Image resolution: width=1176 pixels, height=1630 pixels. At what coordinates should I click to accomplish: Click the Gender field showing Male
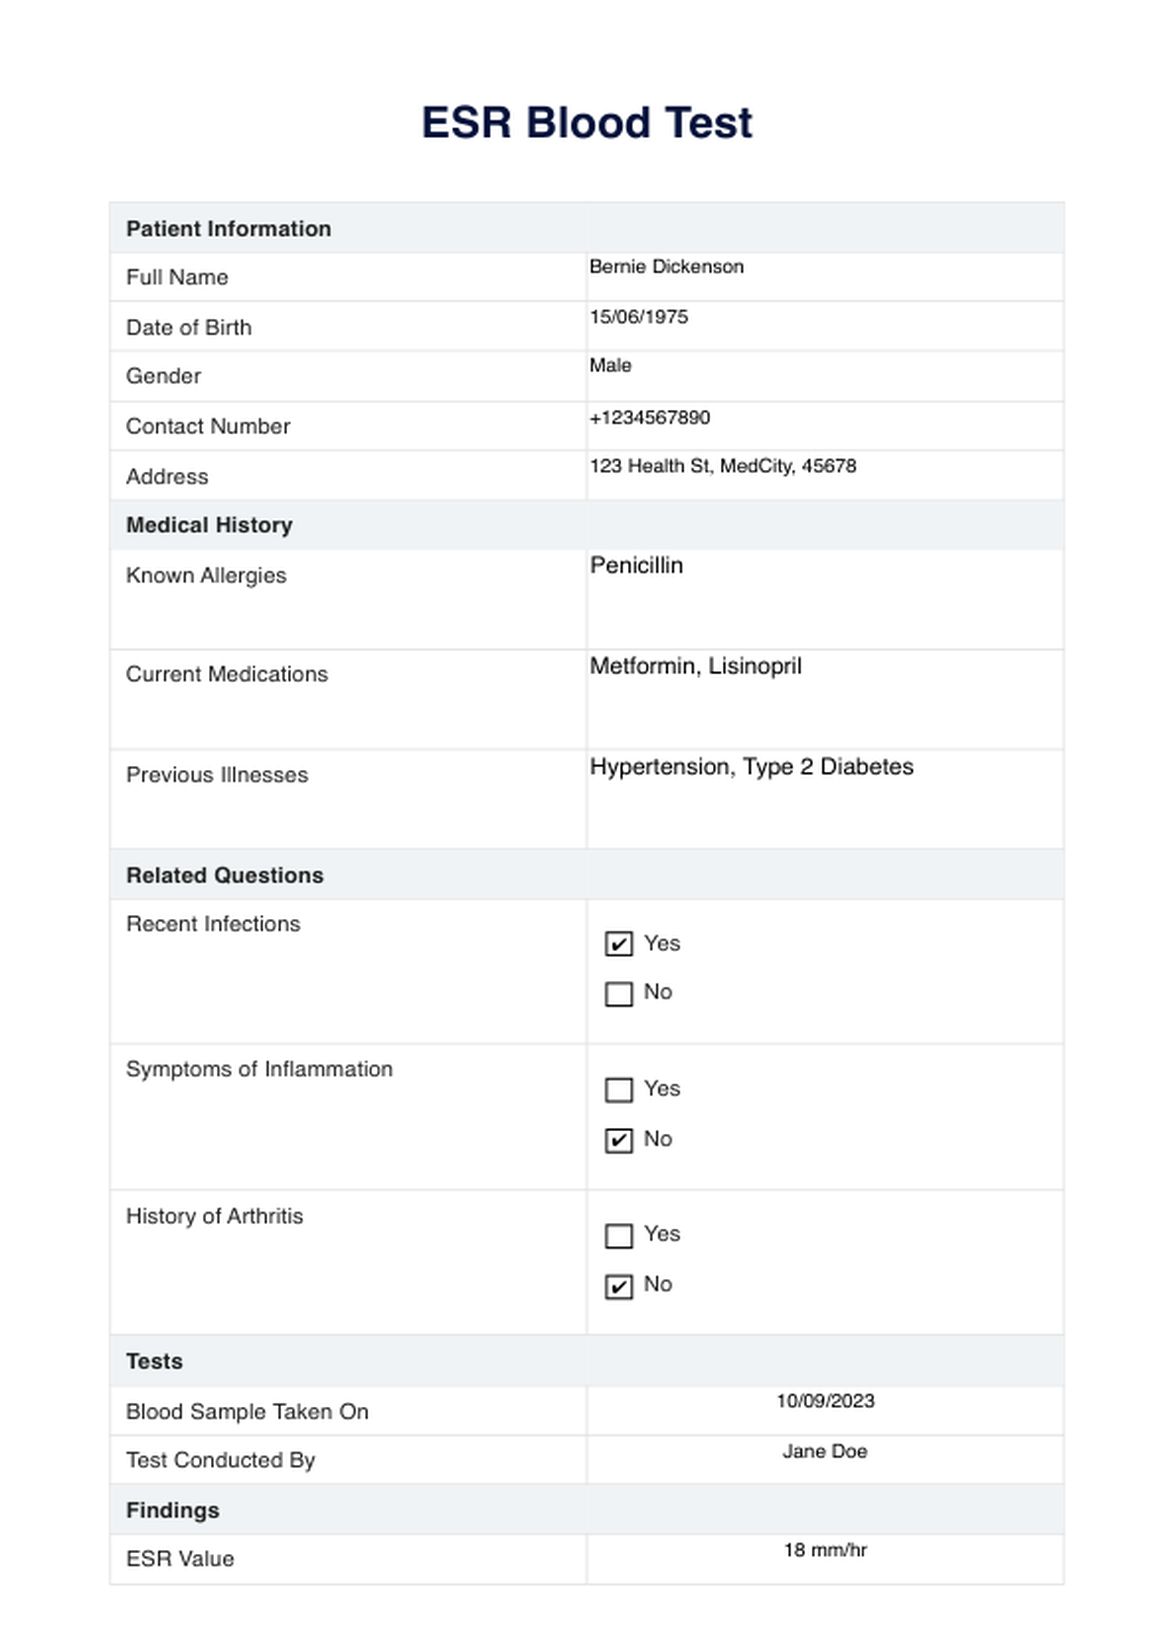click(x=824, y=376)
